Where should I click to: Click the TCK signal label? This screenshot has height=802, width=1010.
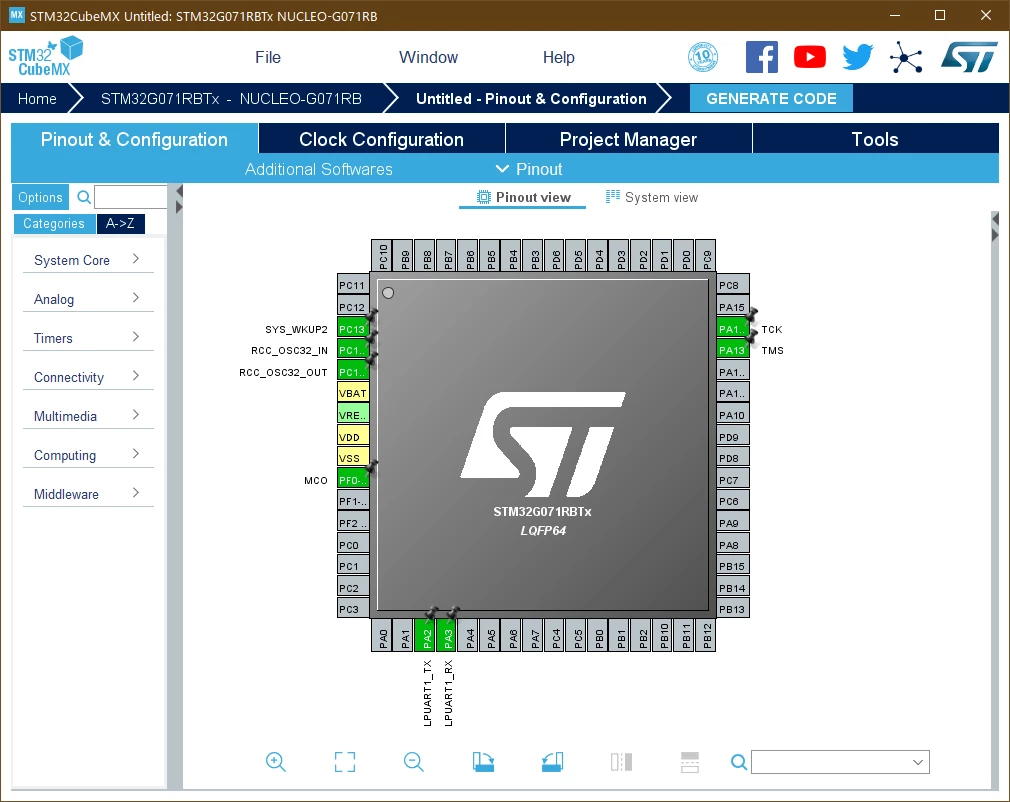click(x=771, y=329)
